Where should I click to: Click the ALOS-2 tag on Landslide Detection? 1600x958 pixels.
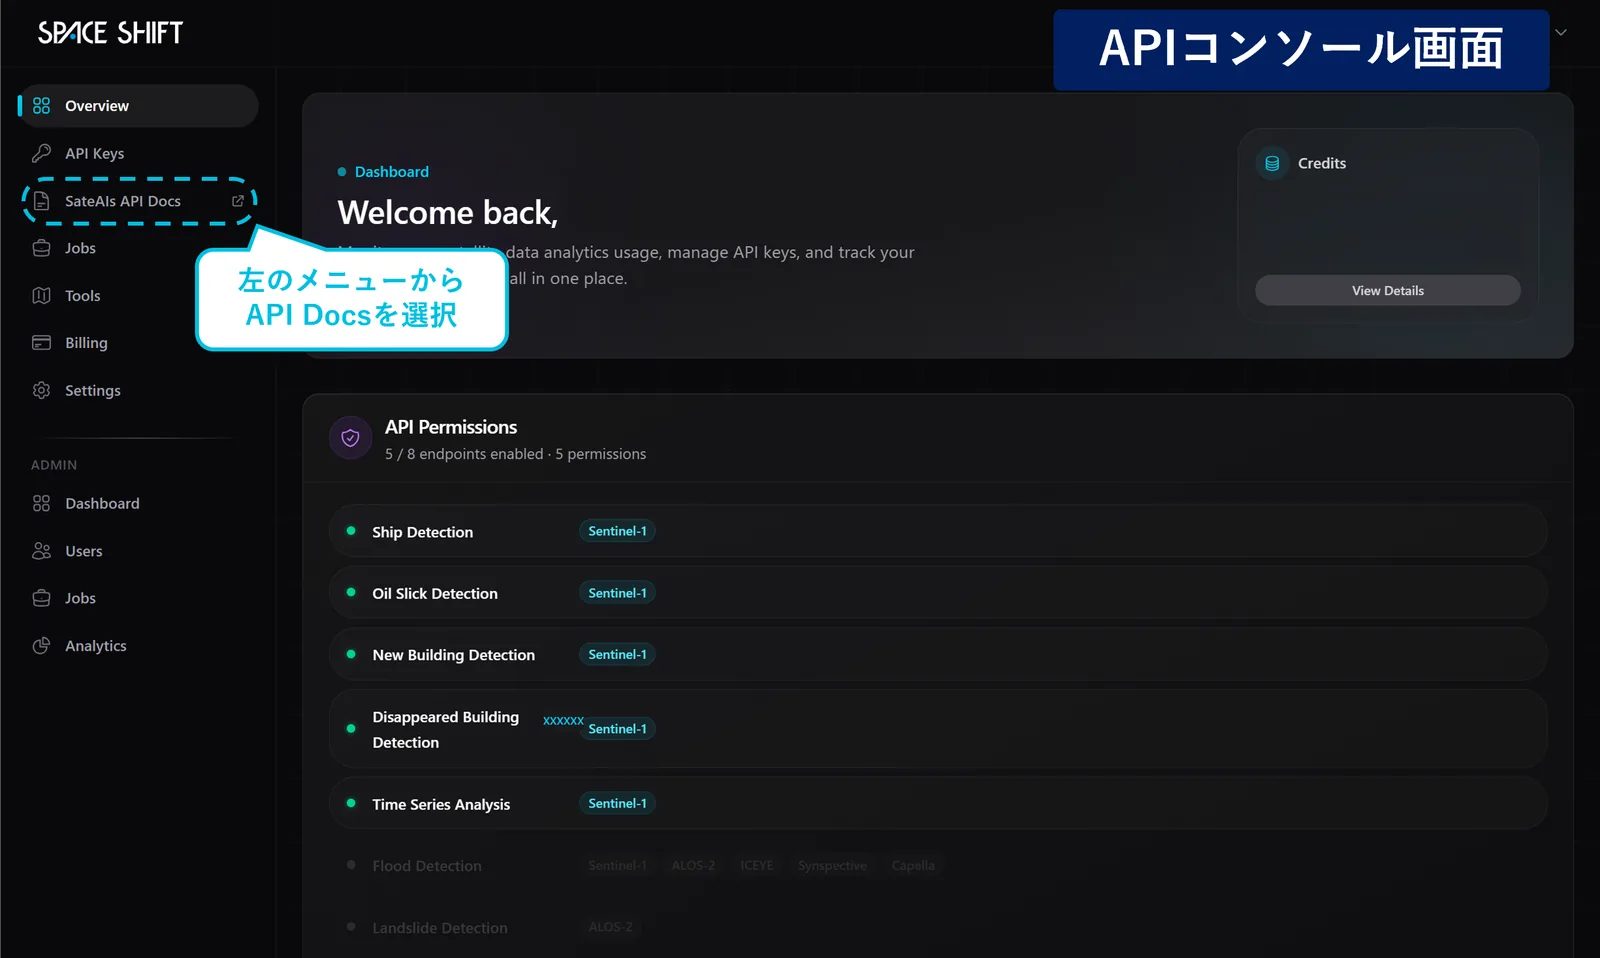tap(610, 927)
